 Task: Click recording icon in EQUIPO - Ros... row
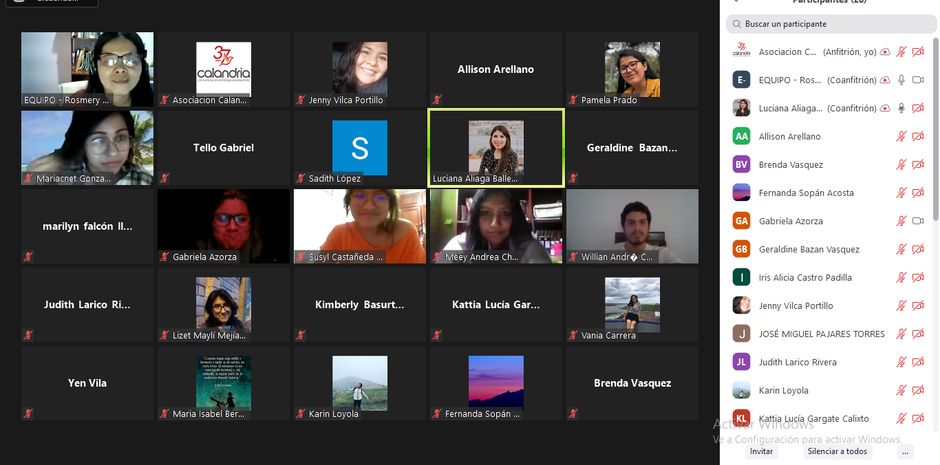pos(885,80)
